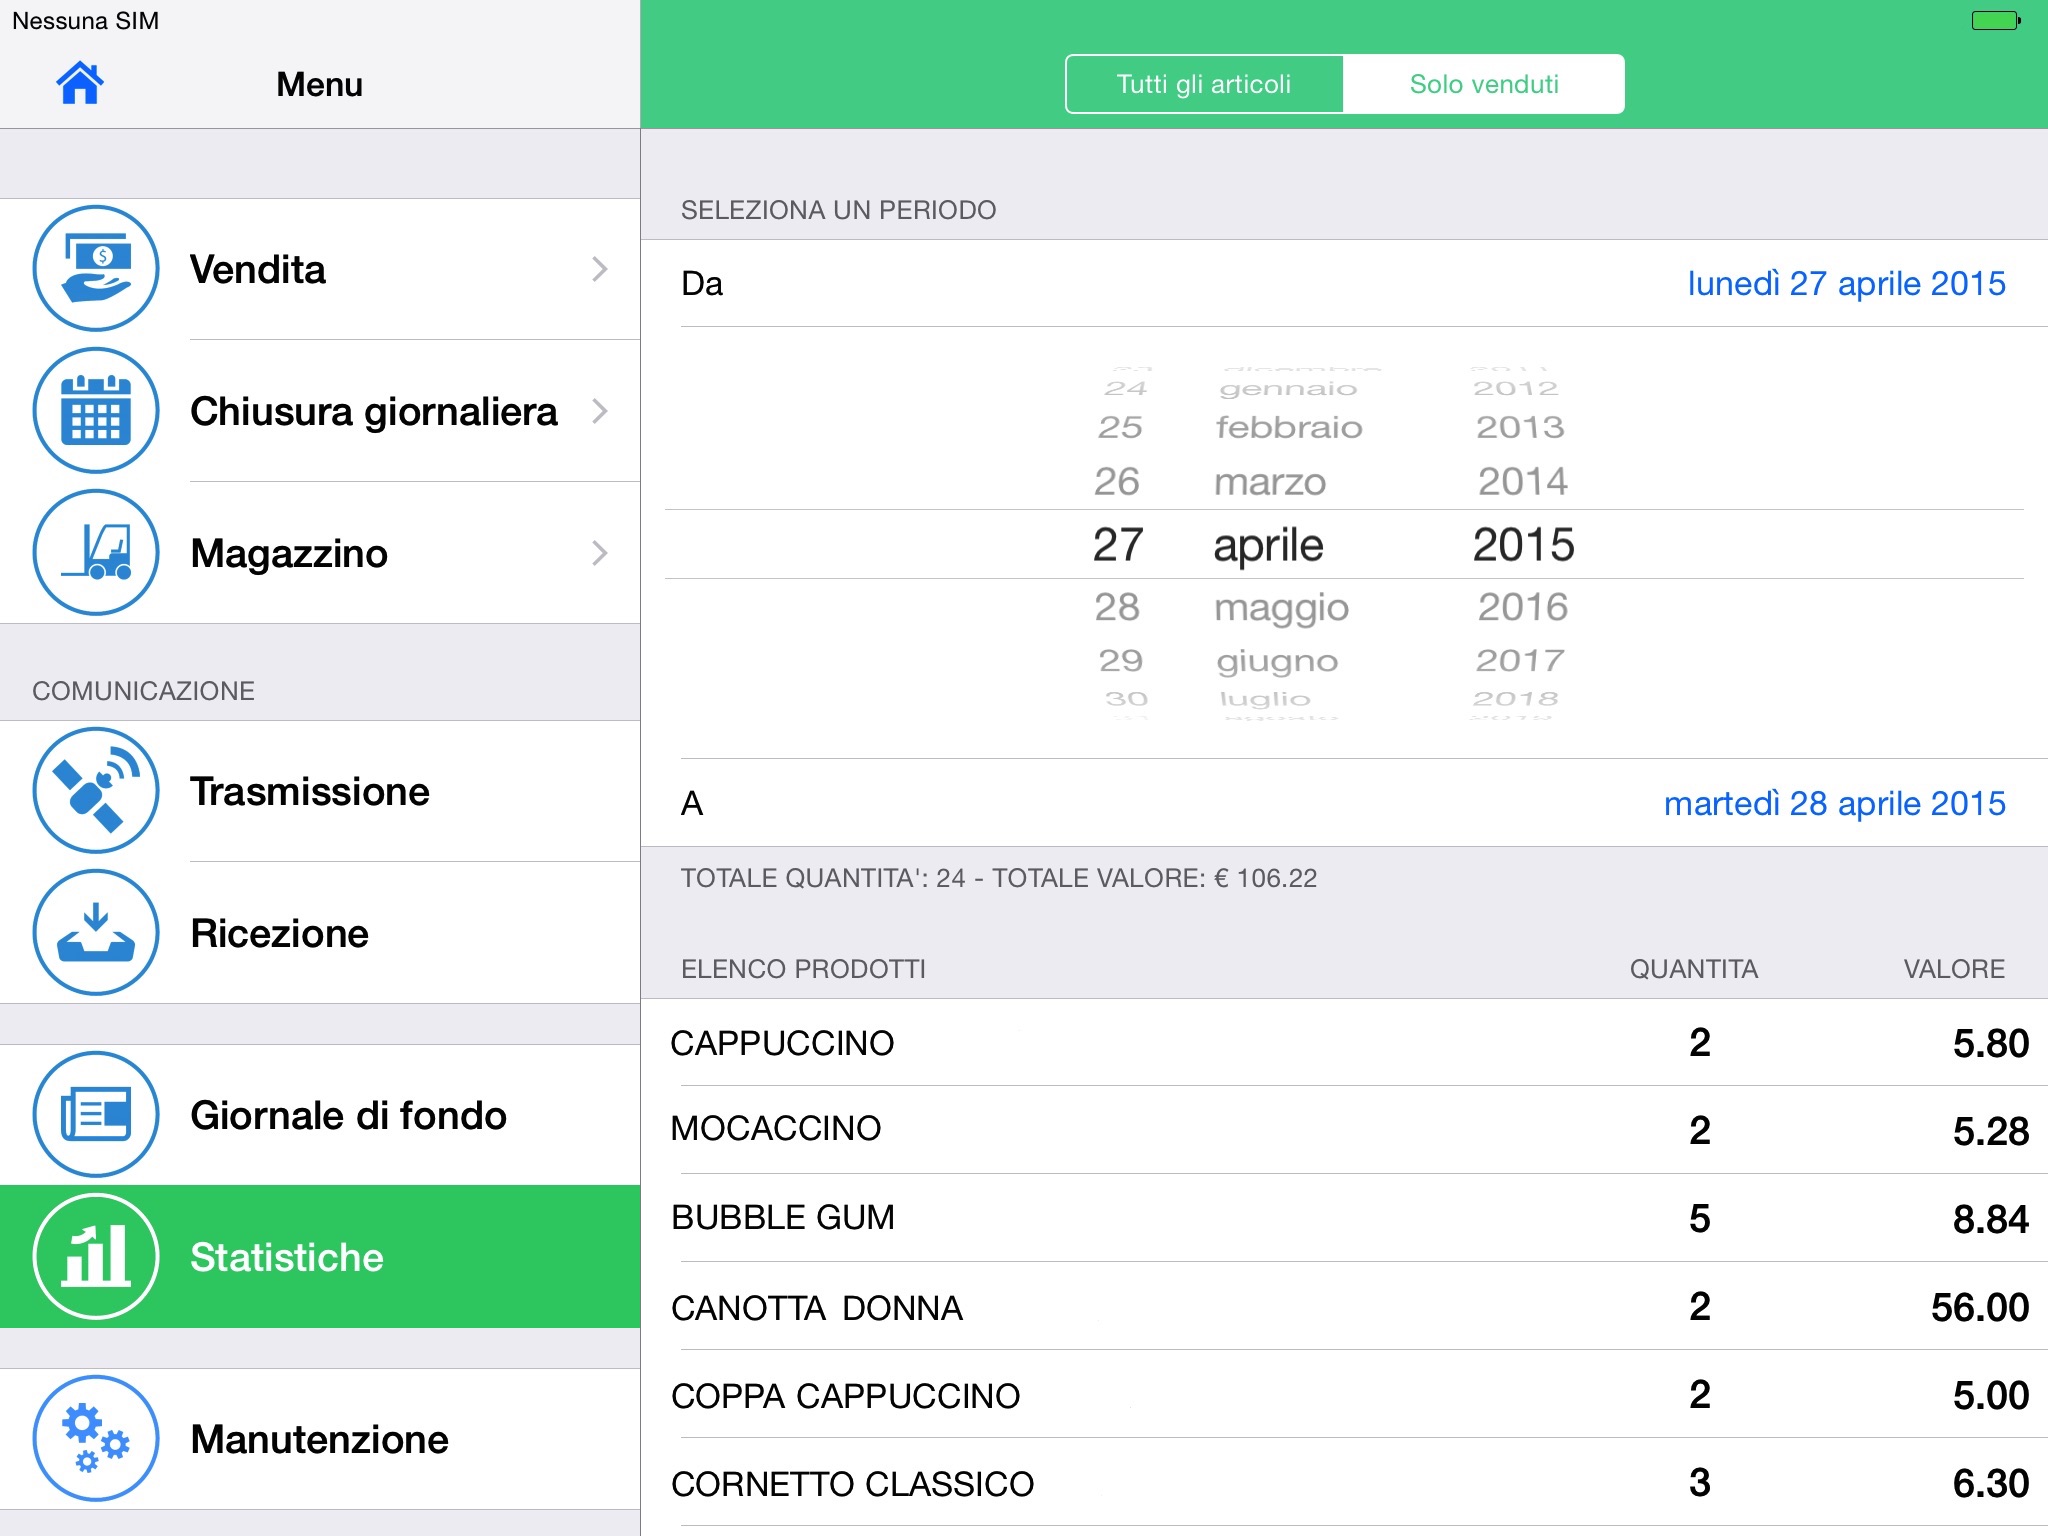2048x1536 pixels.
Task: Tap the start date lunedì 27 aprile 2015
Action: pyautogui.click(x=1846, y=283)
